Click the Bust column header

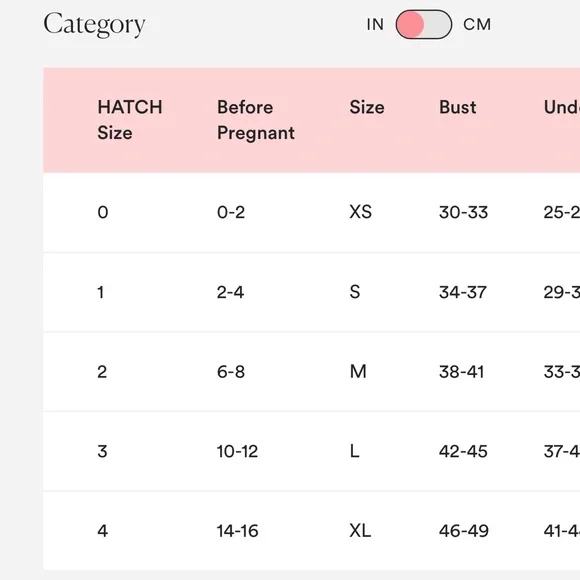click(458, 107)
